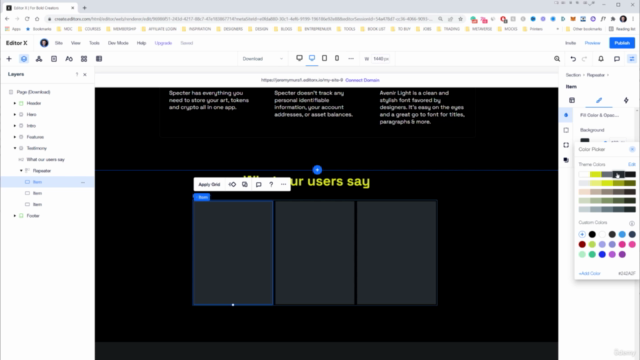
Task: Open Layers panel help question mark
Action: coord(77,74)
